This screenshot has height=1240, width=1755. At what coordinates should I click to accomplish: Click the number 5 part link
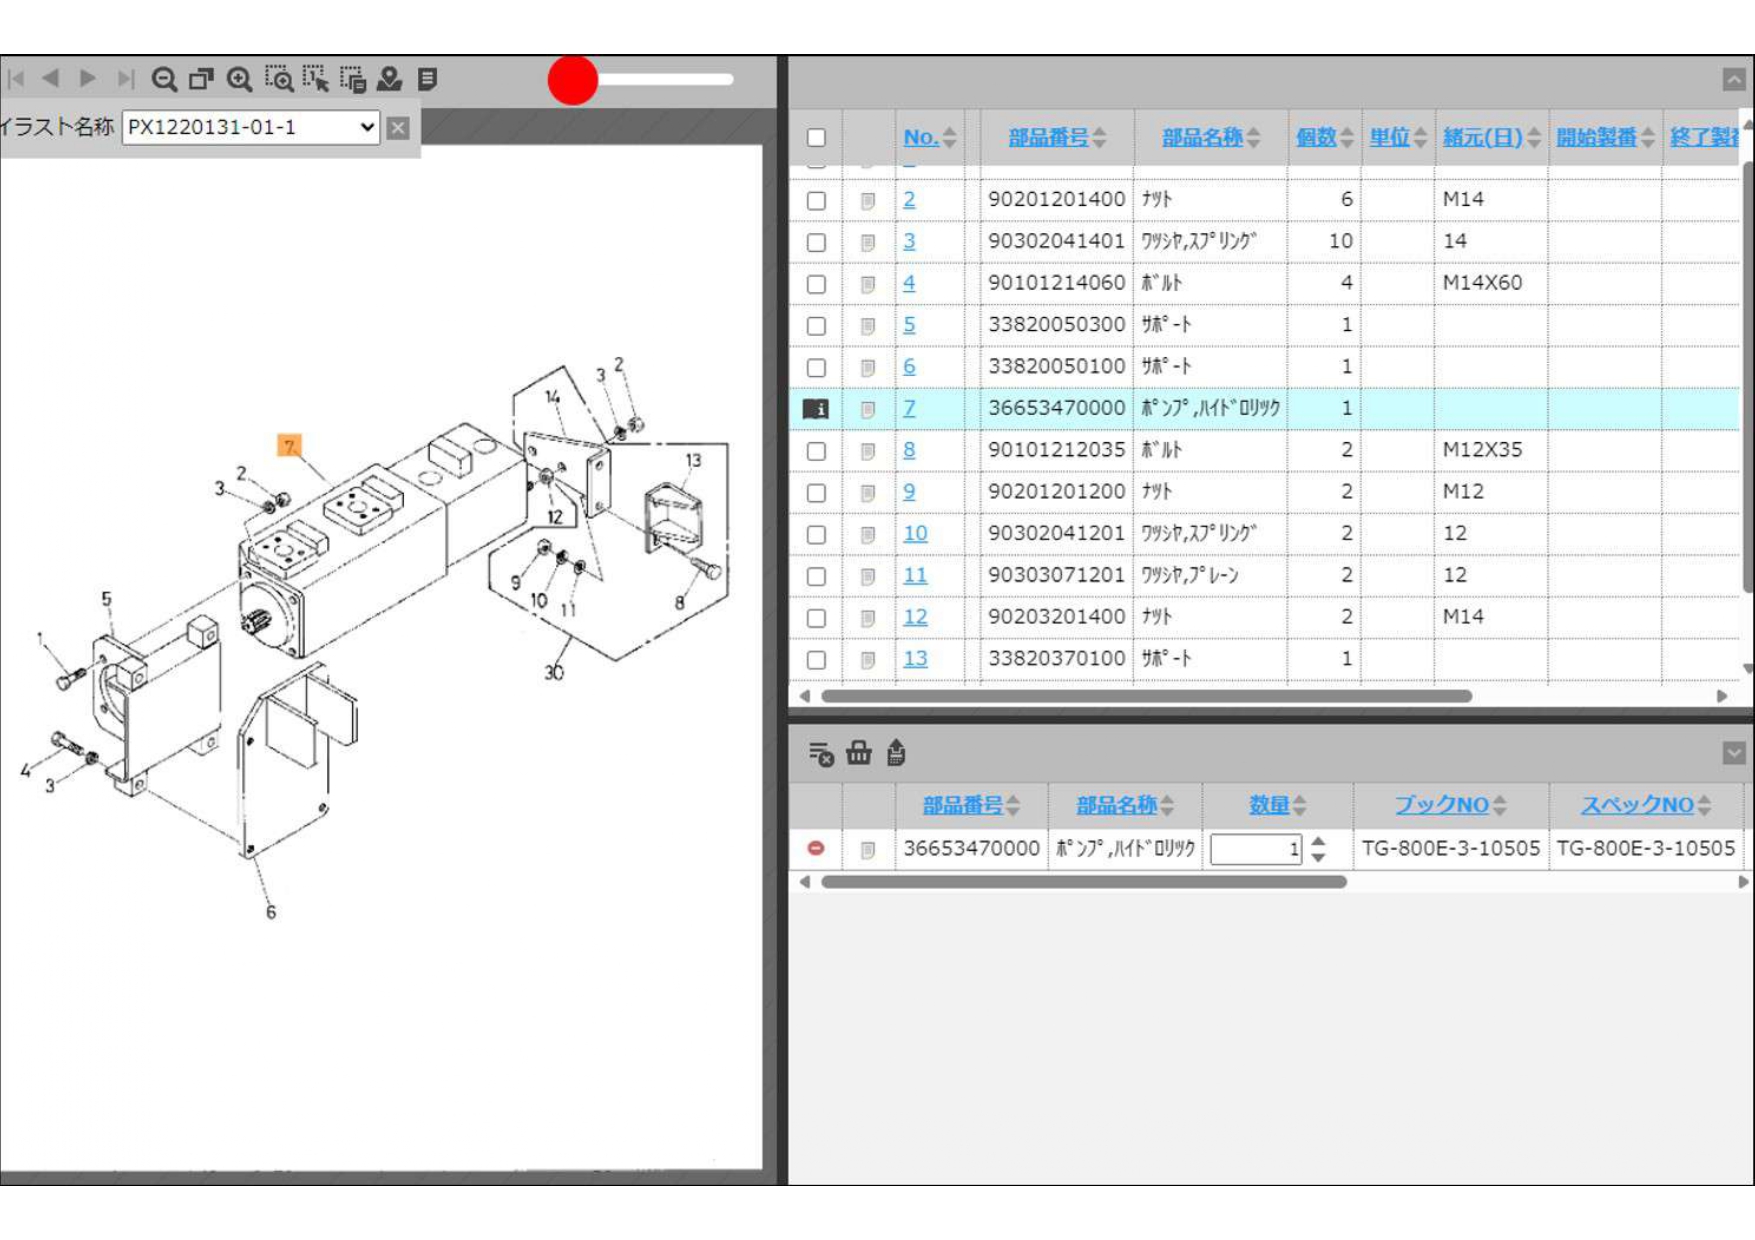[x=909, y=325]
